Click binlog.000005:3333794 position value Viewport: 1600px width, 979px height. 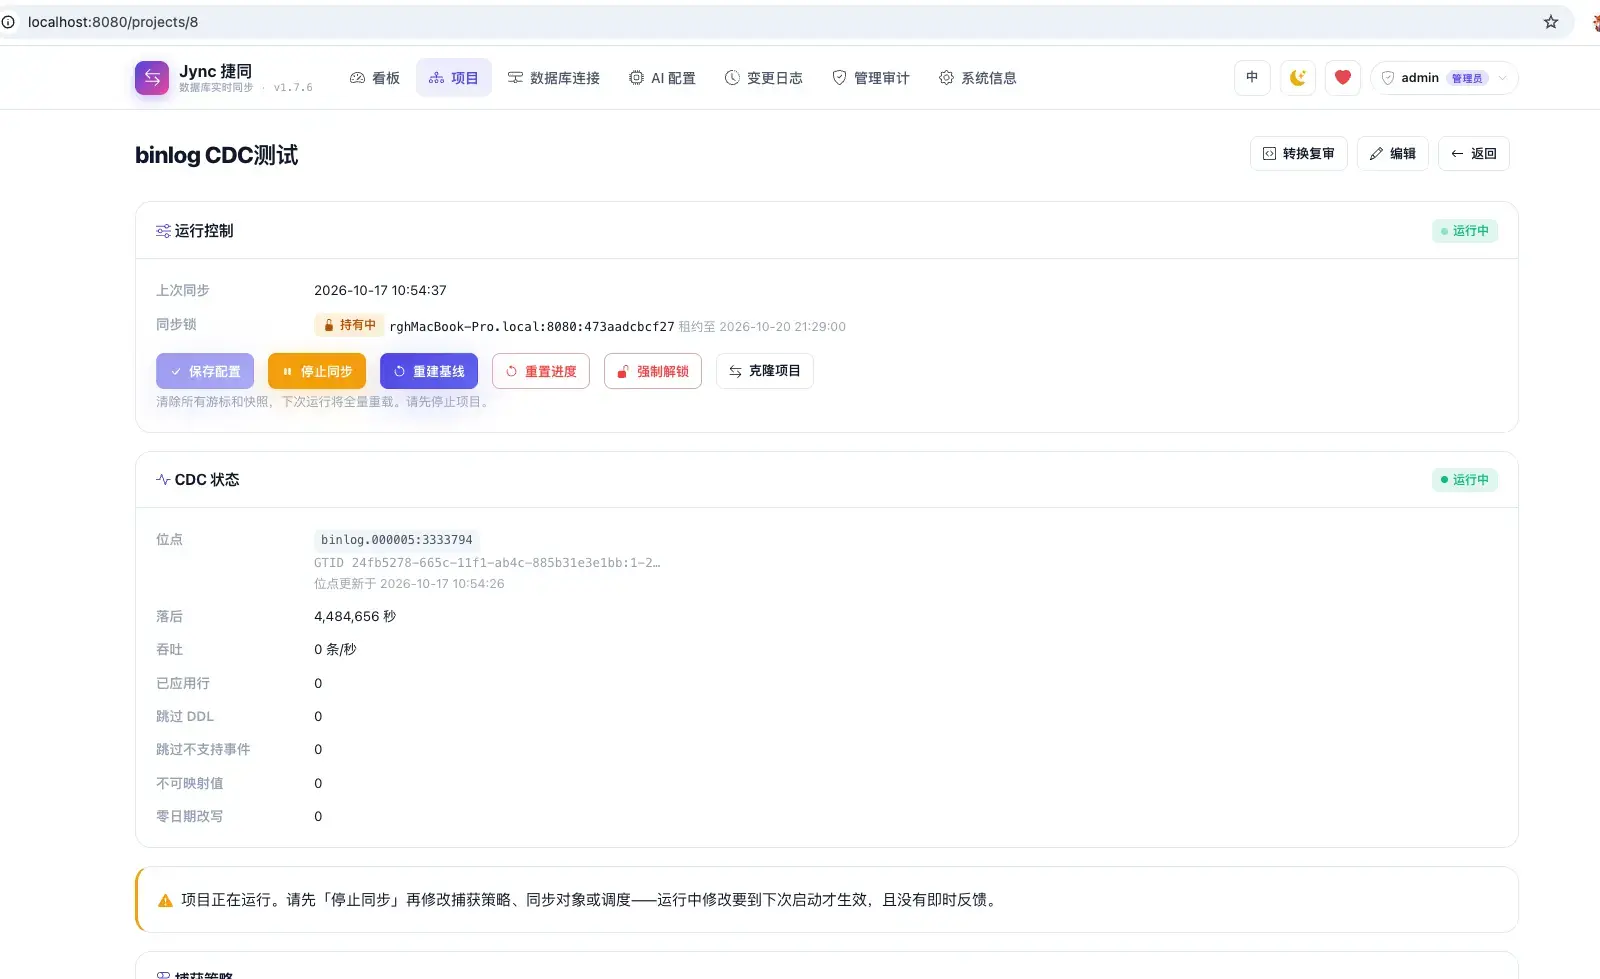(x=397, y=540)
